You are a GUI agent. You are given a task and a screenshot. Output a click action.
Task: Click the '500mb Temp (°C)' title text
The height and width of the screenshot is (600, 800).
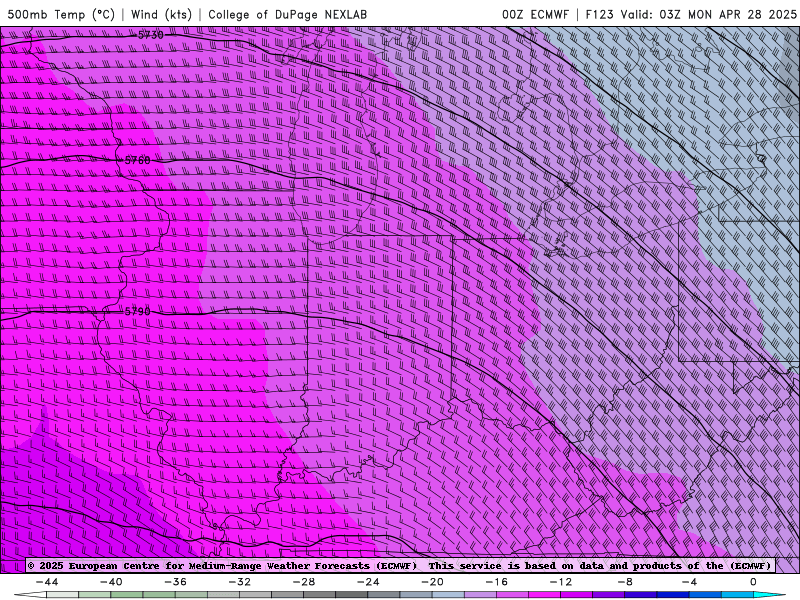point(61,14)
